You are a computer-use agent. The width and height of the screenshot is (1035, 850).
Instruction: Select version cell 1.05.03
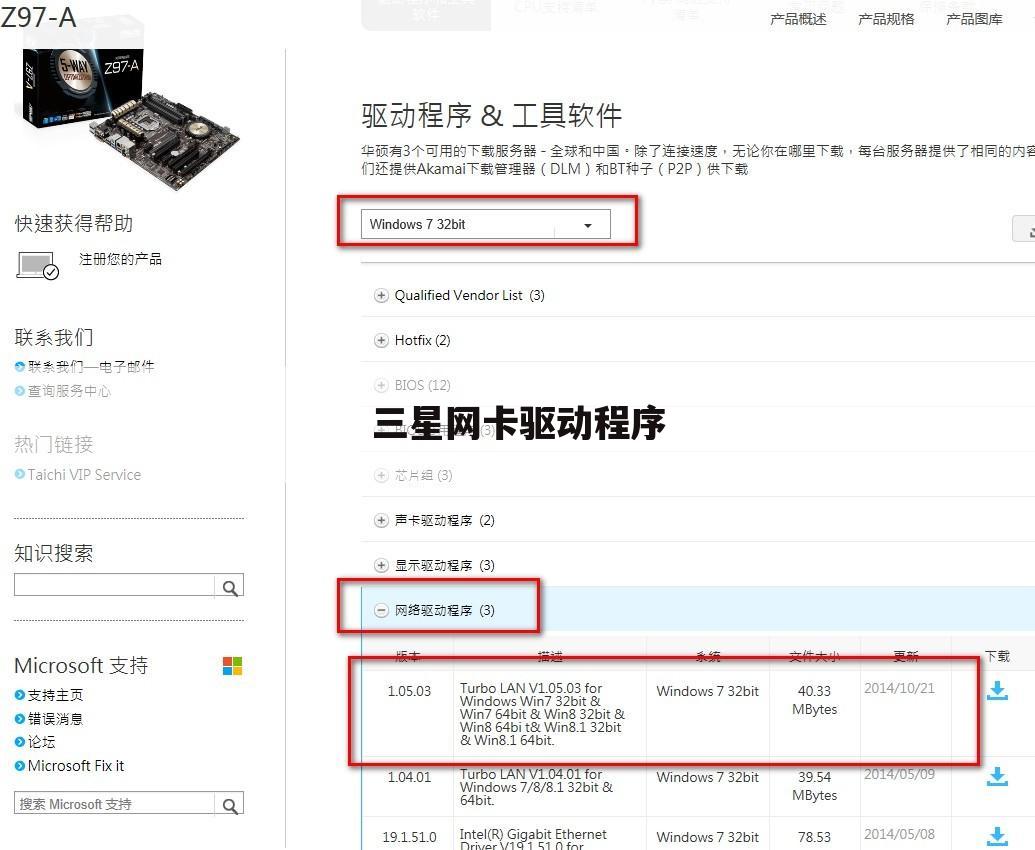click(409, 691)
